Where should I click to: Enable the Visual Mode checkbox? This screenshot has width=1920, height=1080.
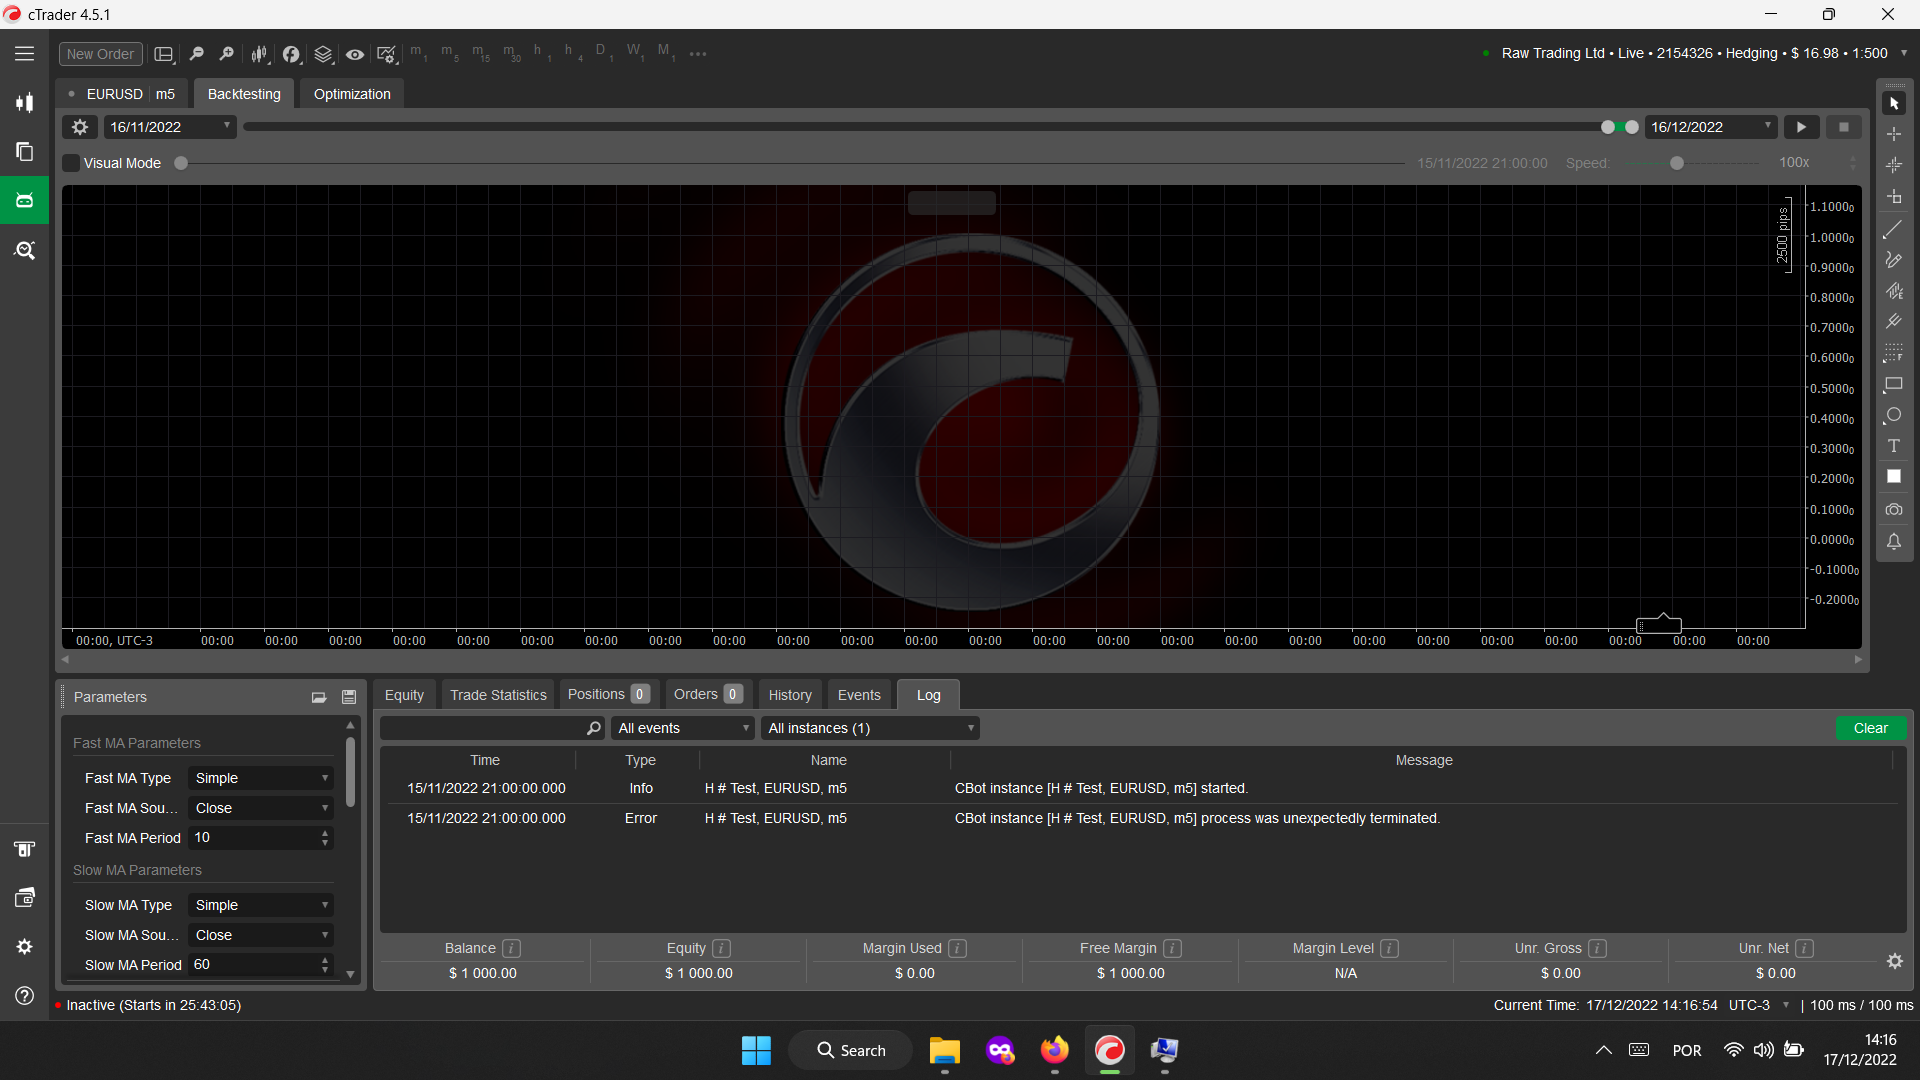point(71,163)
